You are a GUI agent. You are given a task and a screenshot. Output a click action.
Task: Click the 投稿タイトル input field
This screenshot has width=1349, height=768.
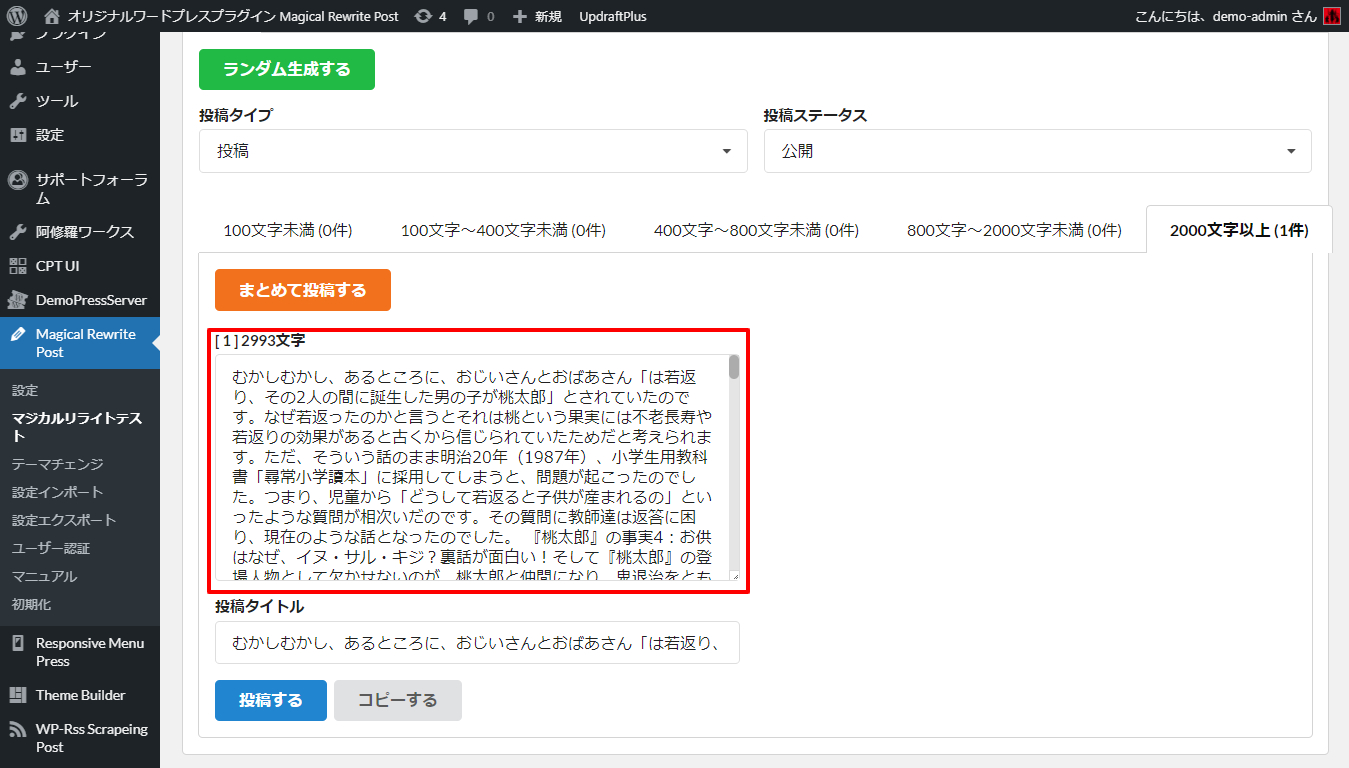click(x=477, y=643)
